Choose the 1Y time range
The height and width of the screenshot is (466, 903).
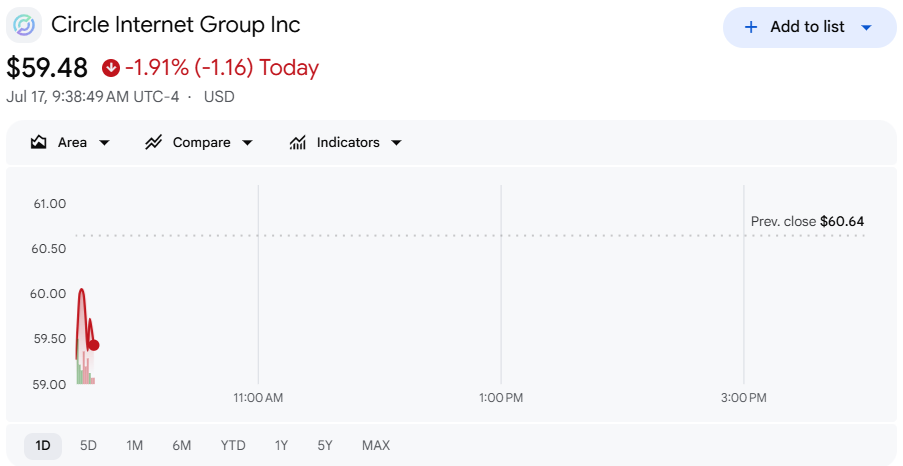pos(281,445)
